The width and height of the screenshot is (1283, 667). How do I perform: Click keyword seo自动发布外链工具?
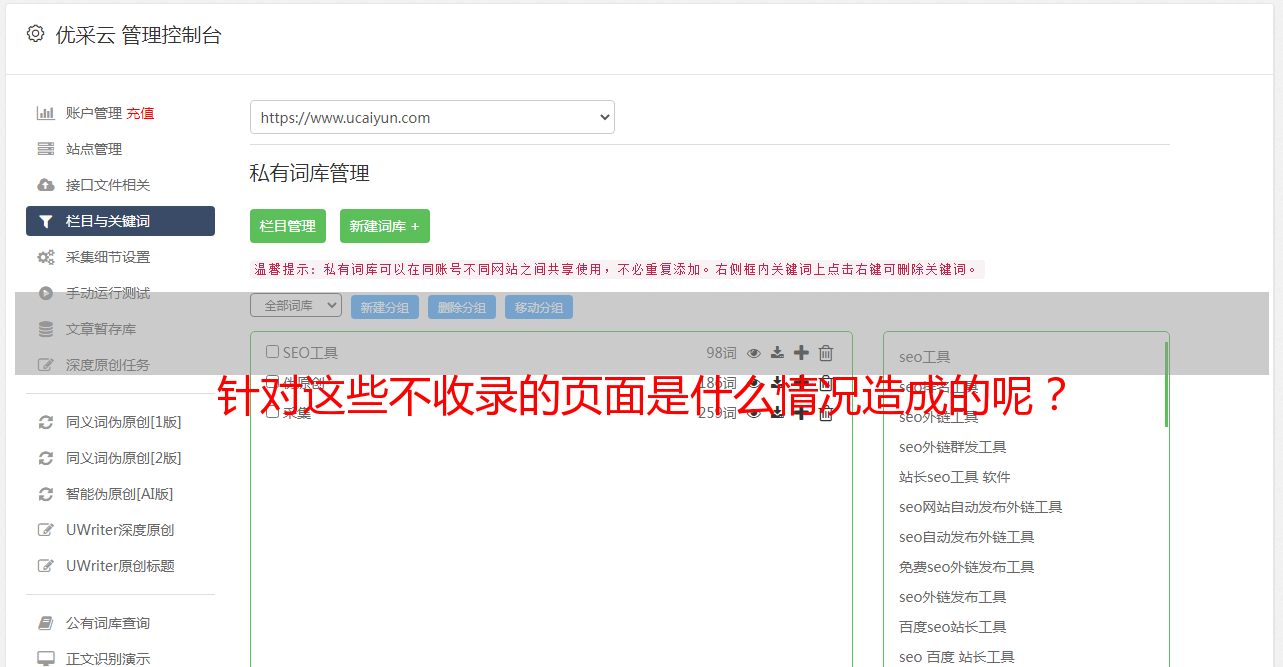[x=967, y=537]
